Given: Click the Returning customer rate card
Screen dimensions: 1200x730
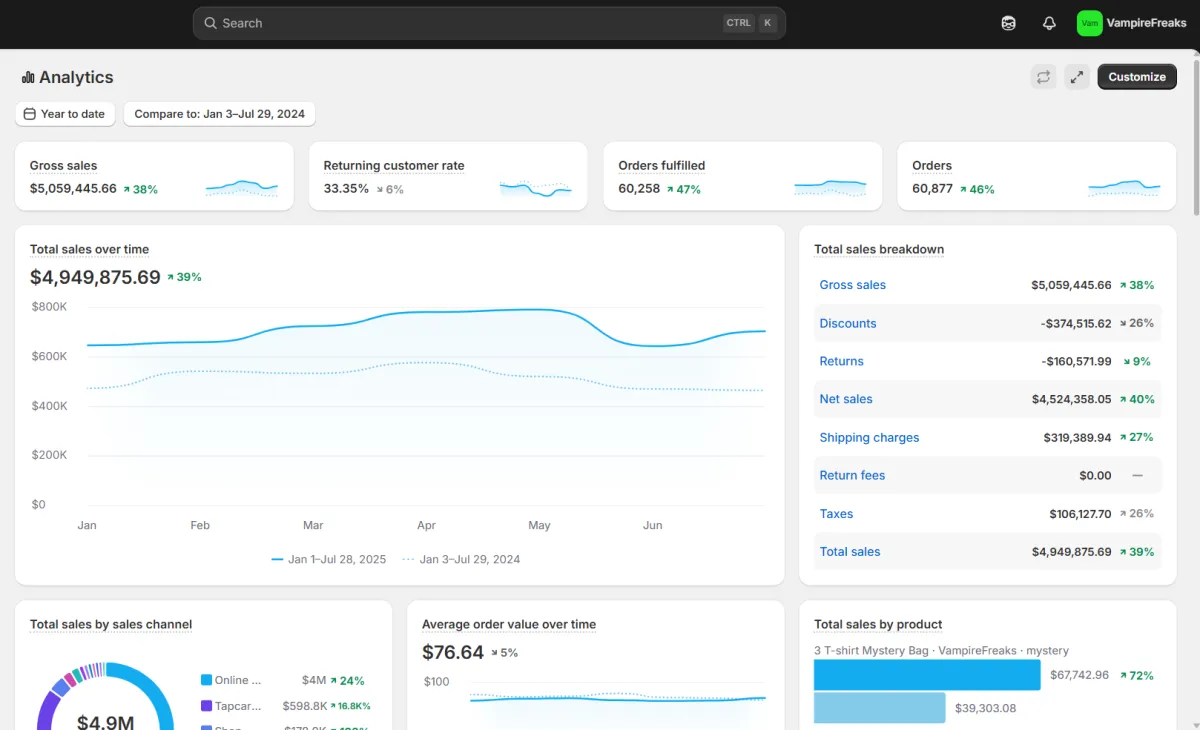Looking at the screenshot, I should coord(448,176).
